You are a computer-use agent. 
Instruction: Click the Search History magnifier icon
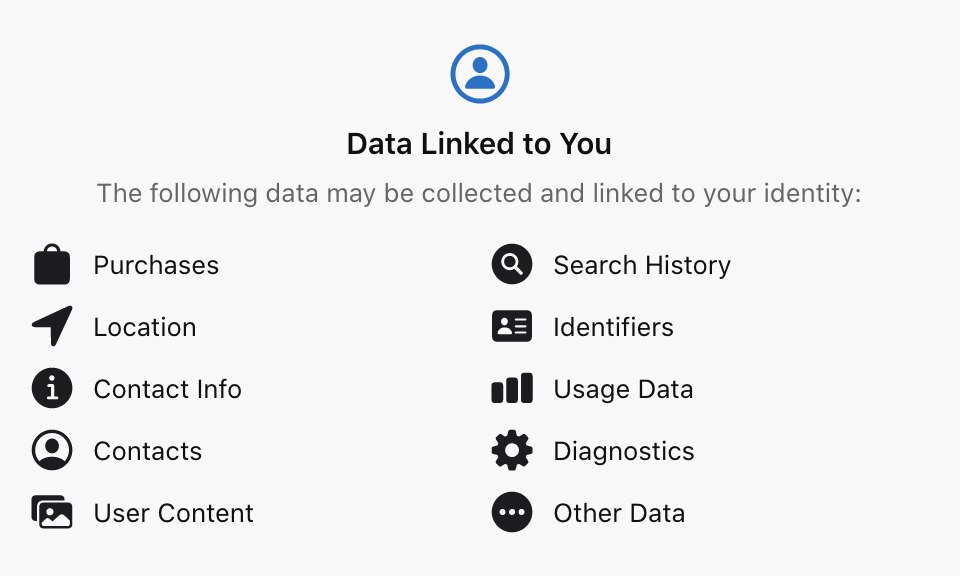pos(512,265)
